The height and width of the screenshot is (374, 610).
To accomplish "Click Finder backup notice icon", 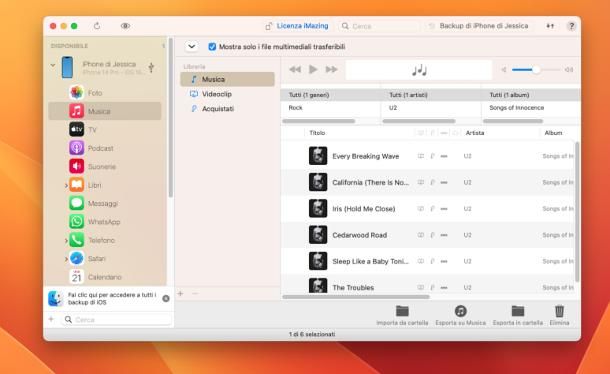I will (55, 298).
